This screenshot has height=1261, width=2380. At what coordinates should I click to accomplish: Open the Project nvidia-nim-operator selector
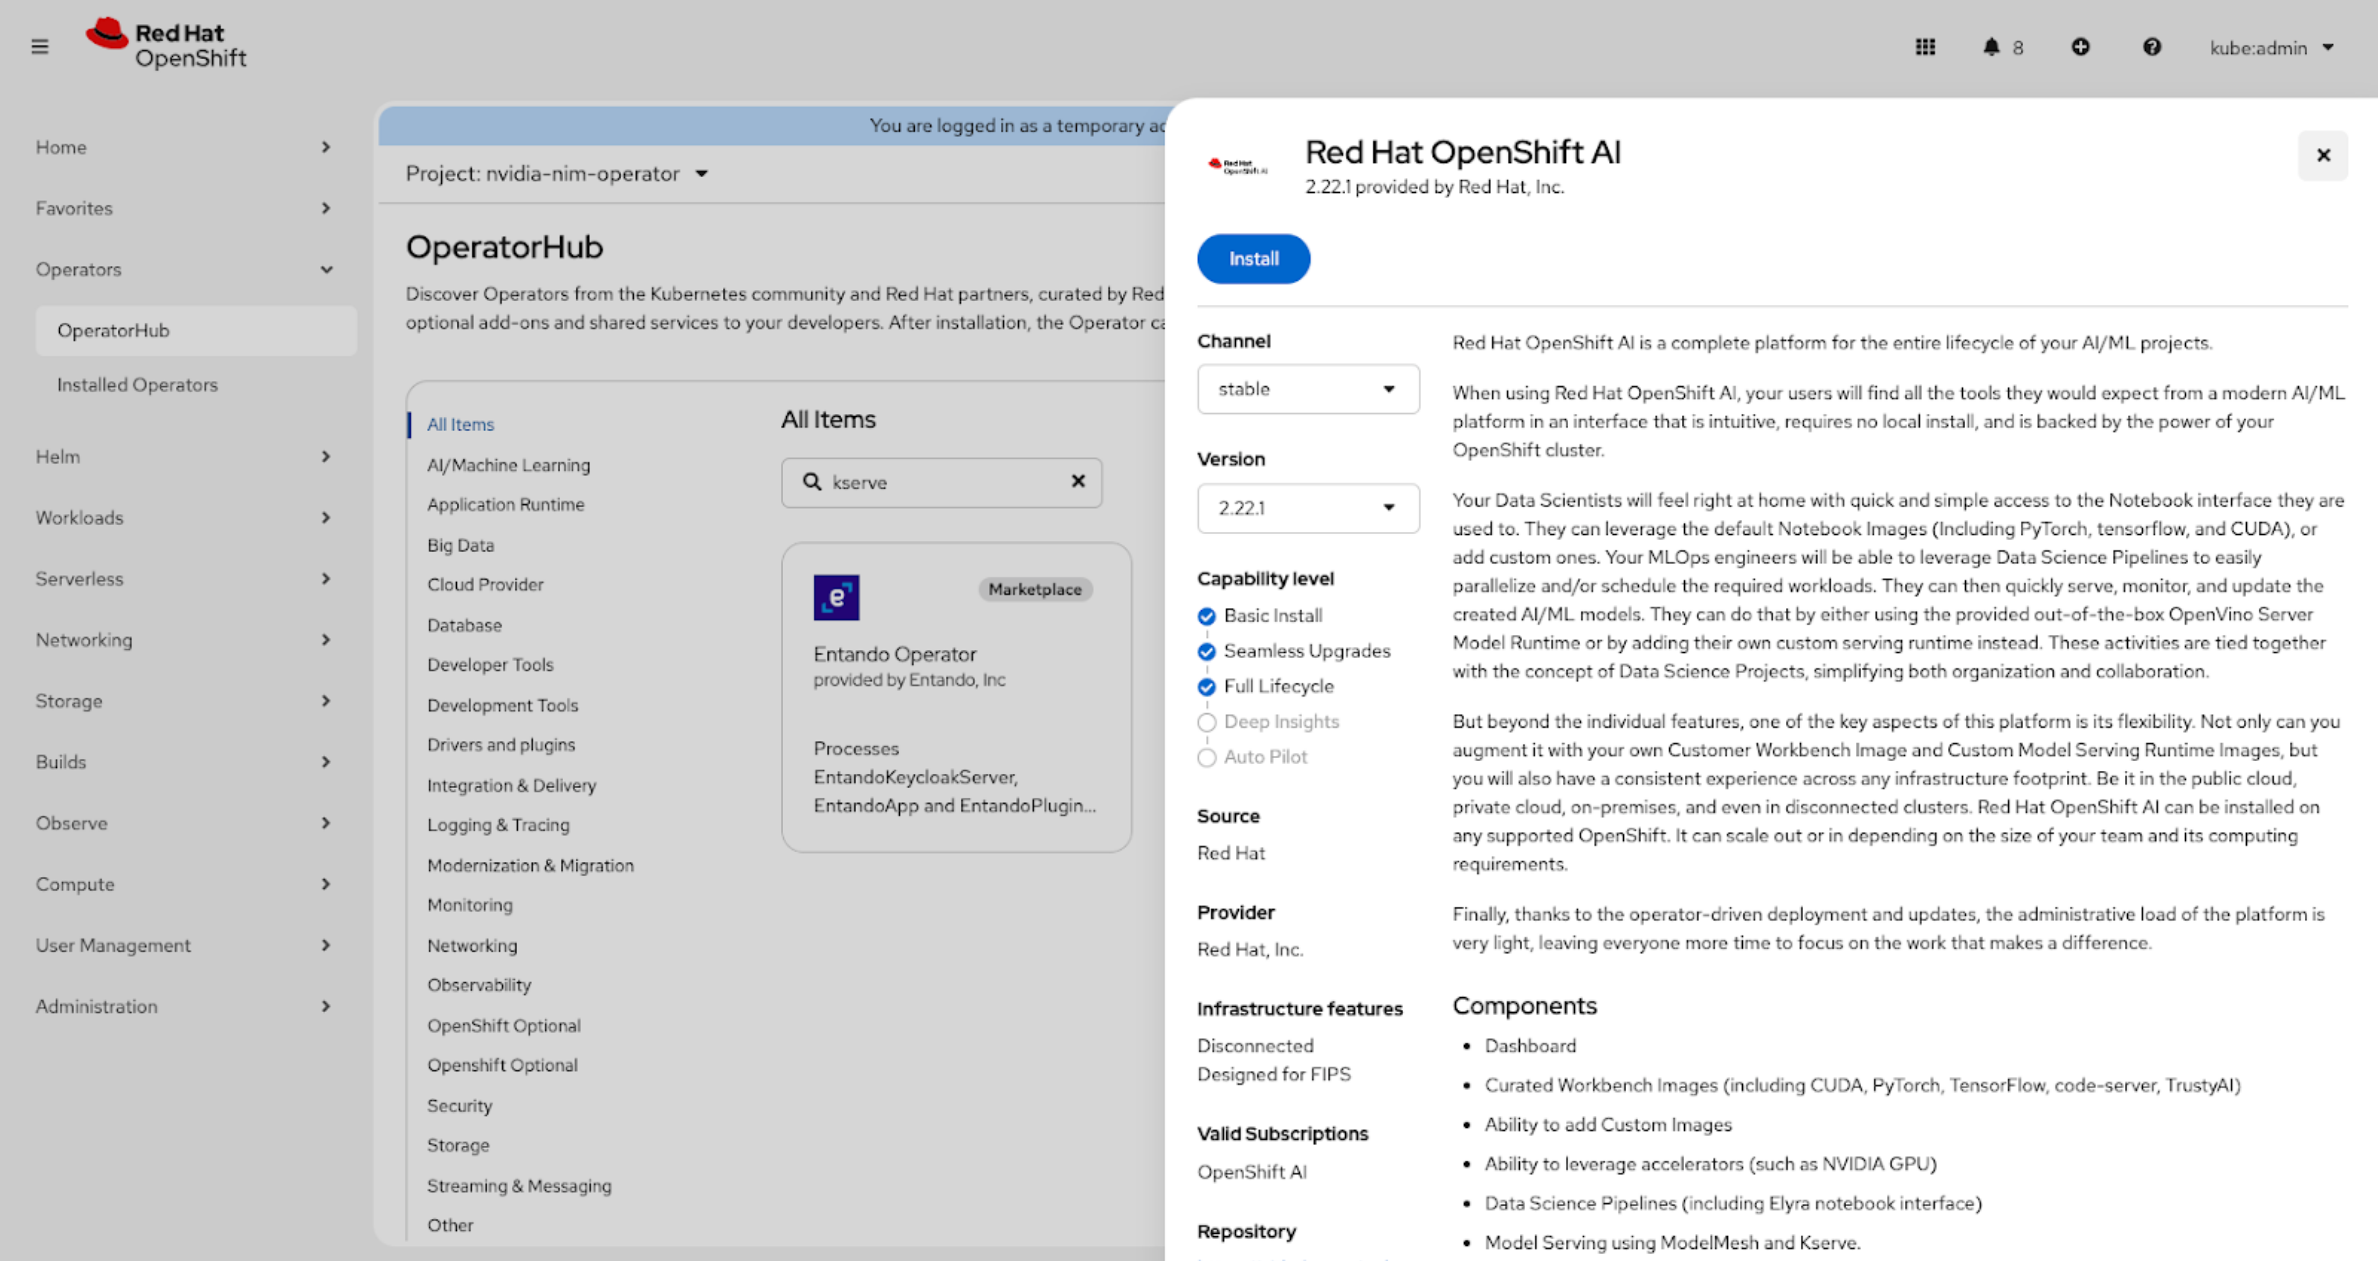(557, 174)
